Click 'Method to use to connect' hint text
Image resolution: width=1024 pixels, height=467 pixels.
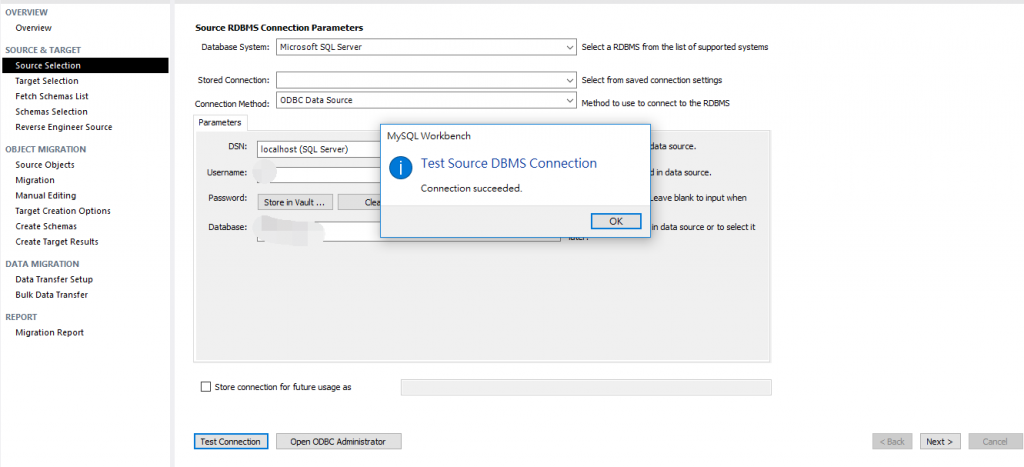656,103
